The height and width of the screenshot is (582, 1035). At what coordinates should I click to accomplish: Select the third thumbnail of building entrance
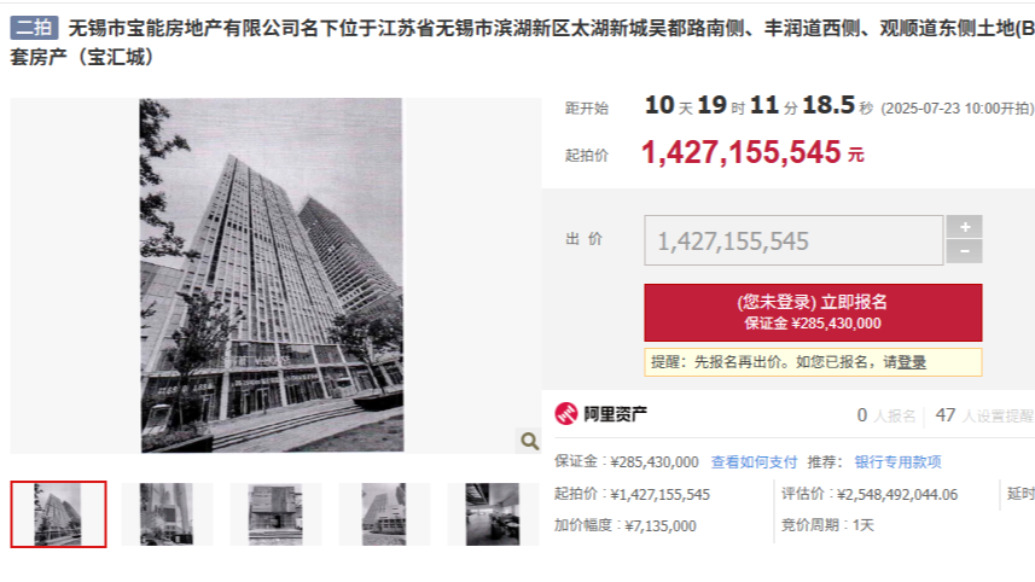[x=276, y=514]
